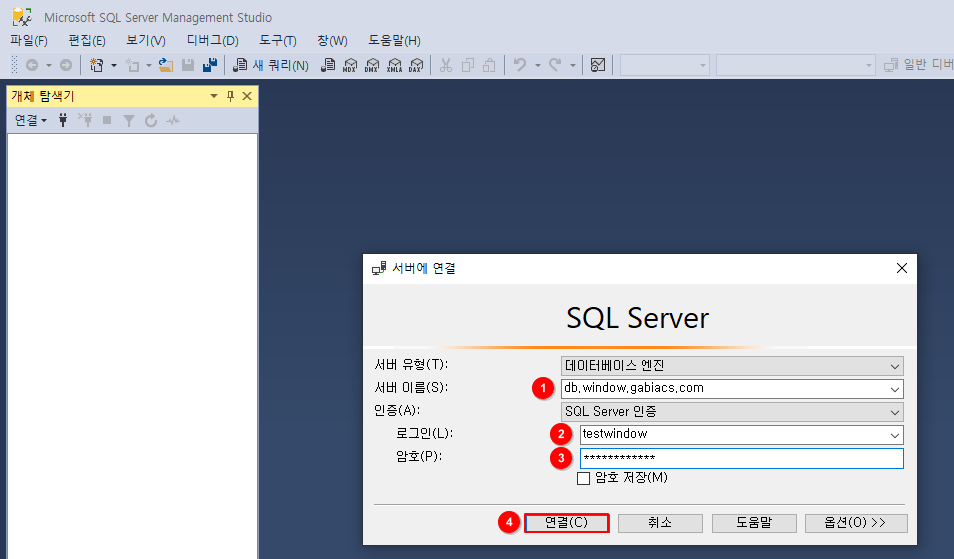Click the Cut scissors icon

[446, 65]
